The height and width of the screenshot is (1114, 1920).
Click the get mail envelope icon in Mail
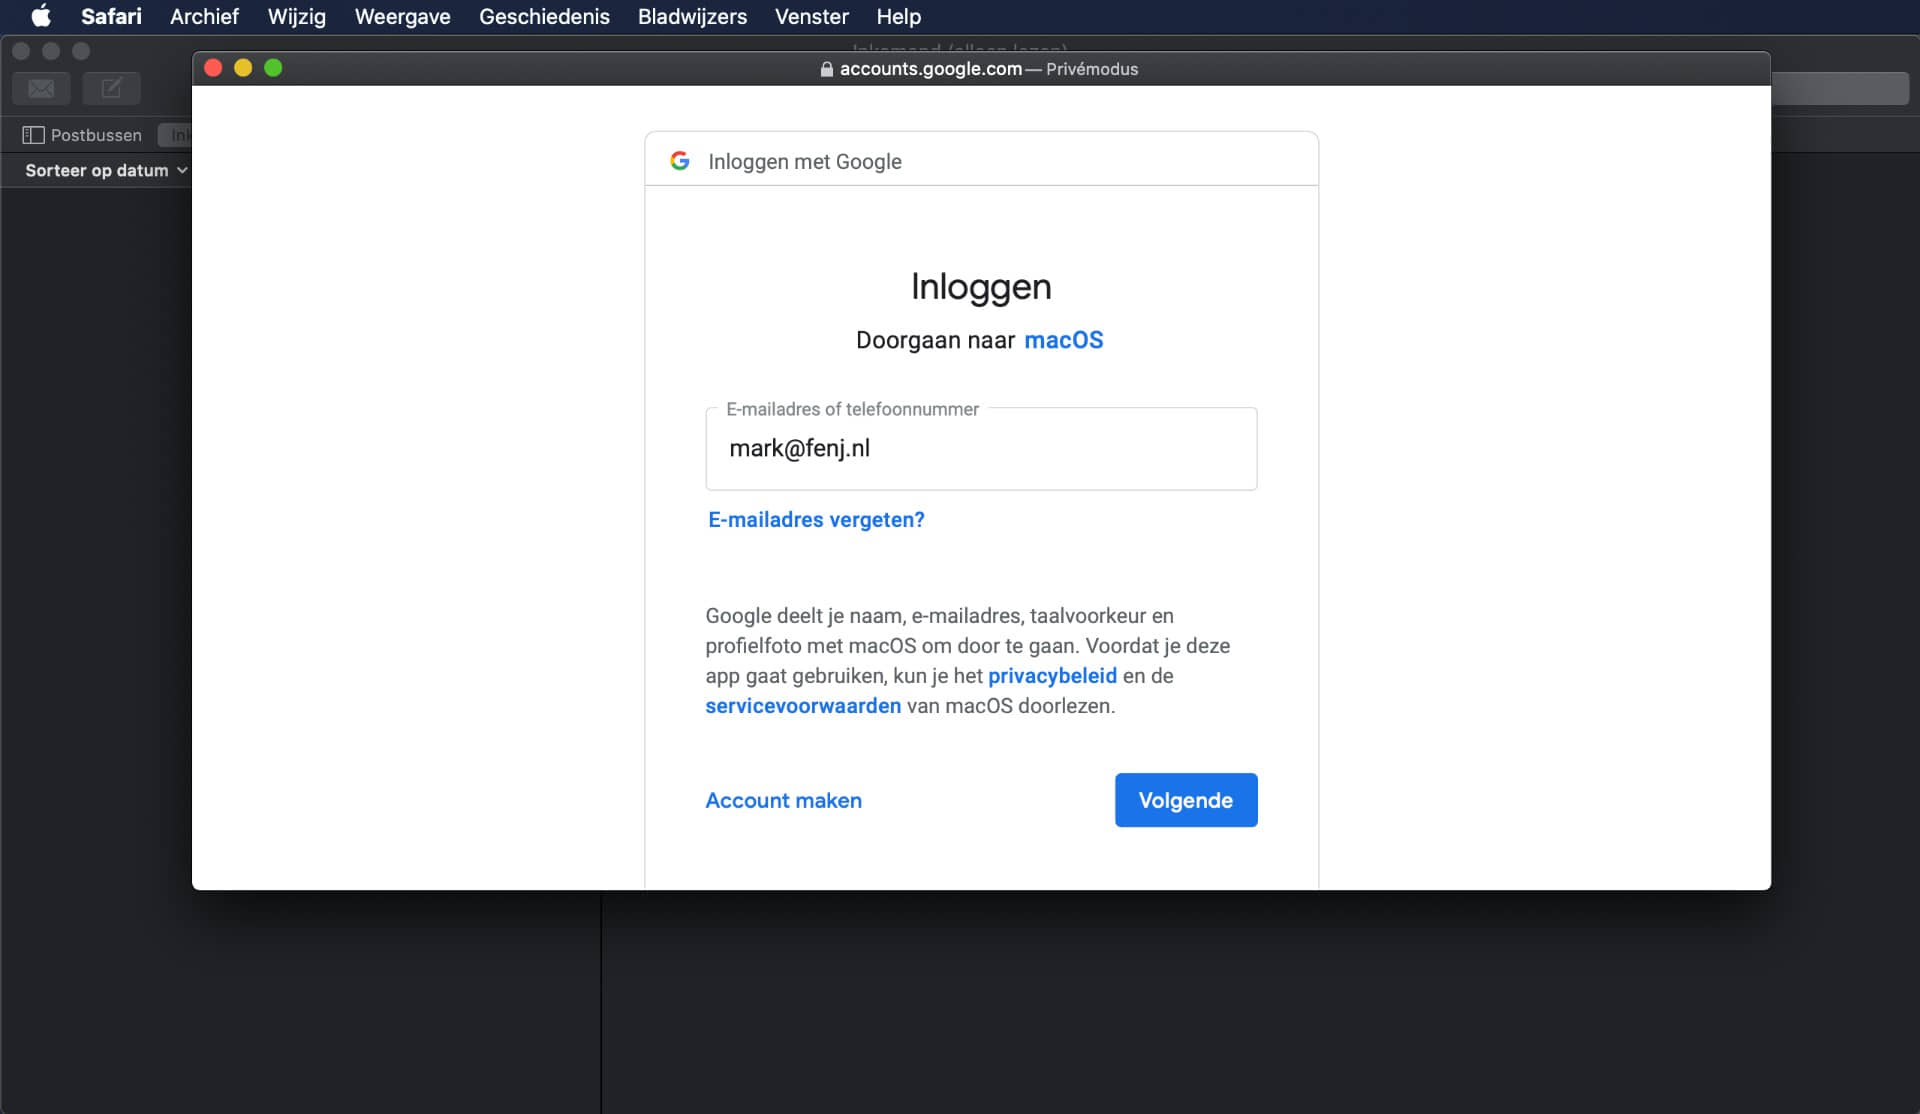click(x=41, y=89)
